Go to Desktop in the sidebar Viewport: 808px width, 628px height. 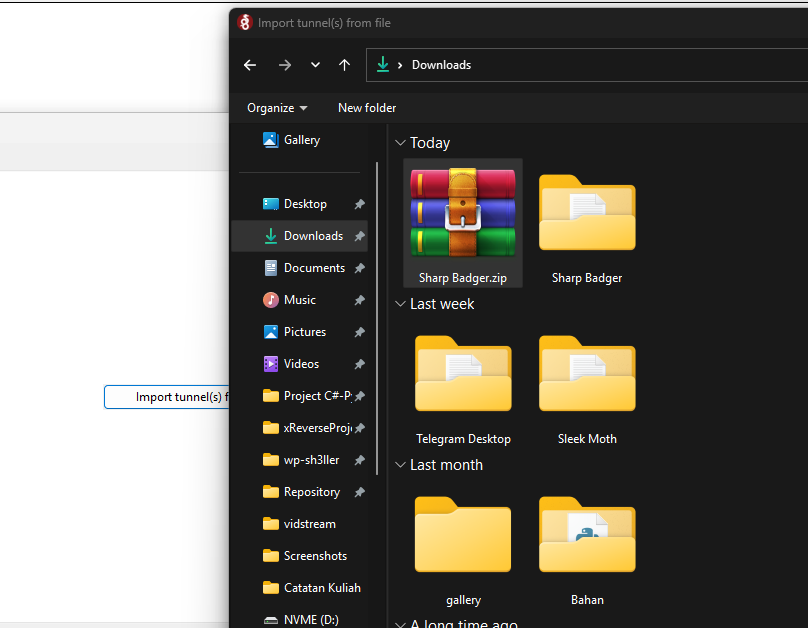[x=305, y=204]
